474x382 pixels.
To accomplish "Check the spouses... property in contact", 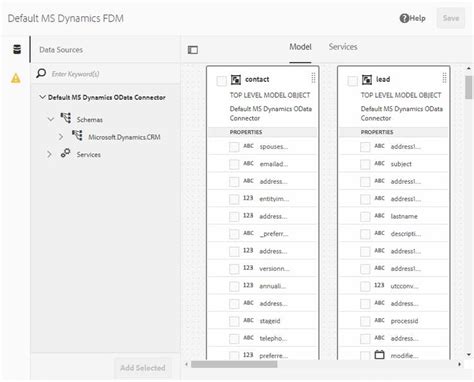I will click(234, 147).
